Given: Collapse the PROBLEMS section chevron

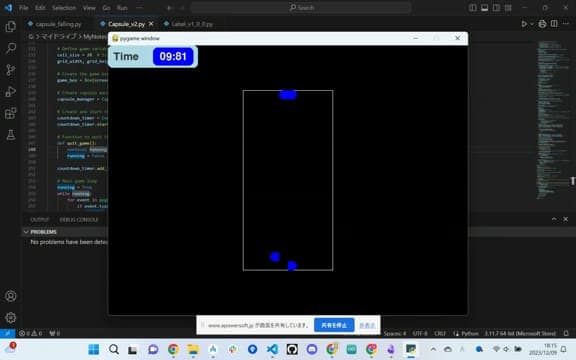Looking at the screenshot, I should 26,232.
